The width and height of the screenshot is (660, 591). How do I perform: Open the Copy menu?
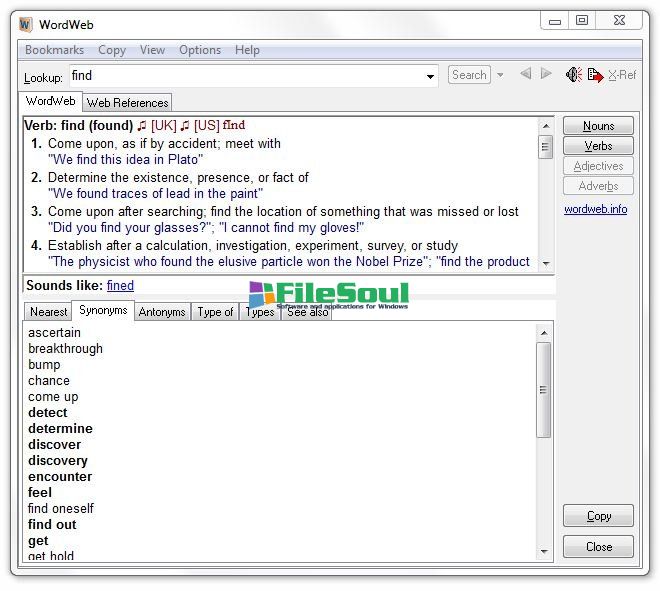pos(112,50)
